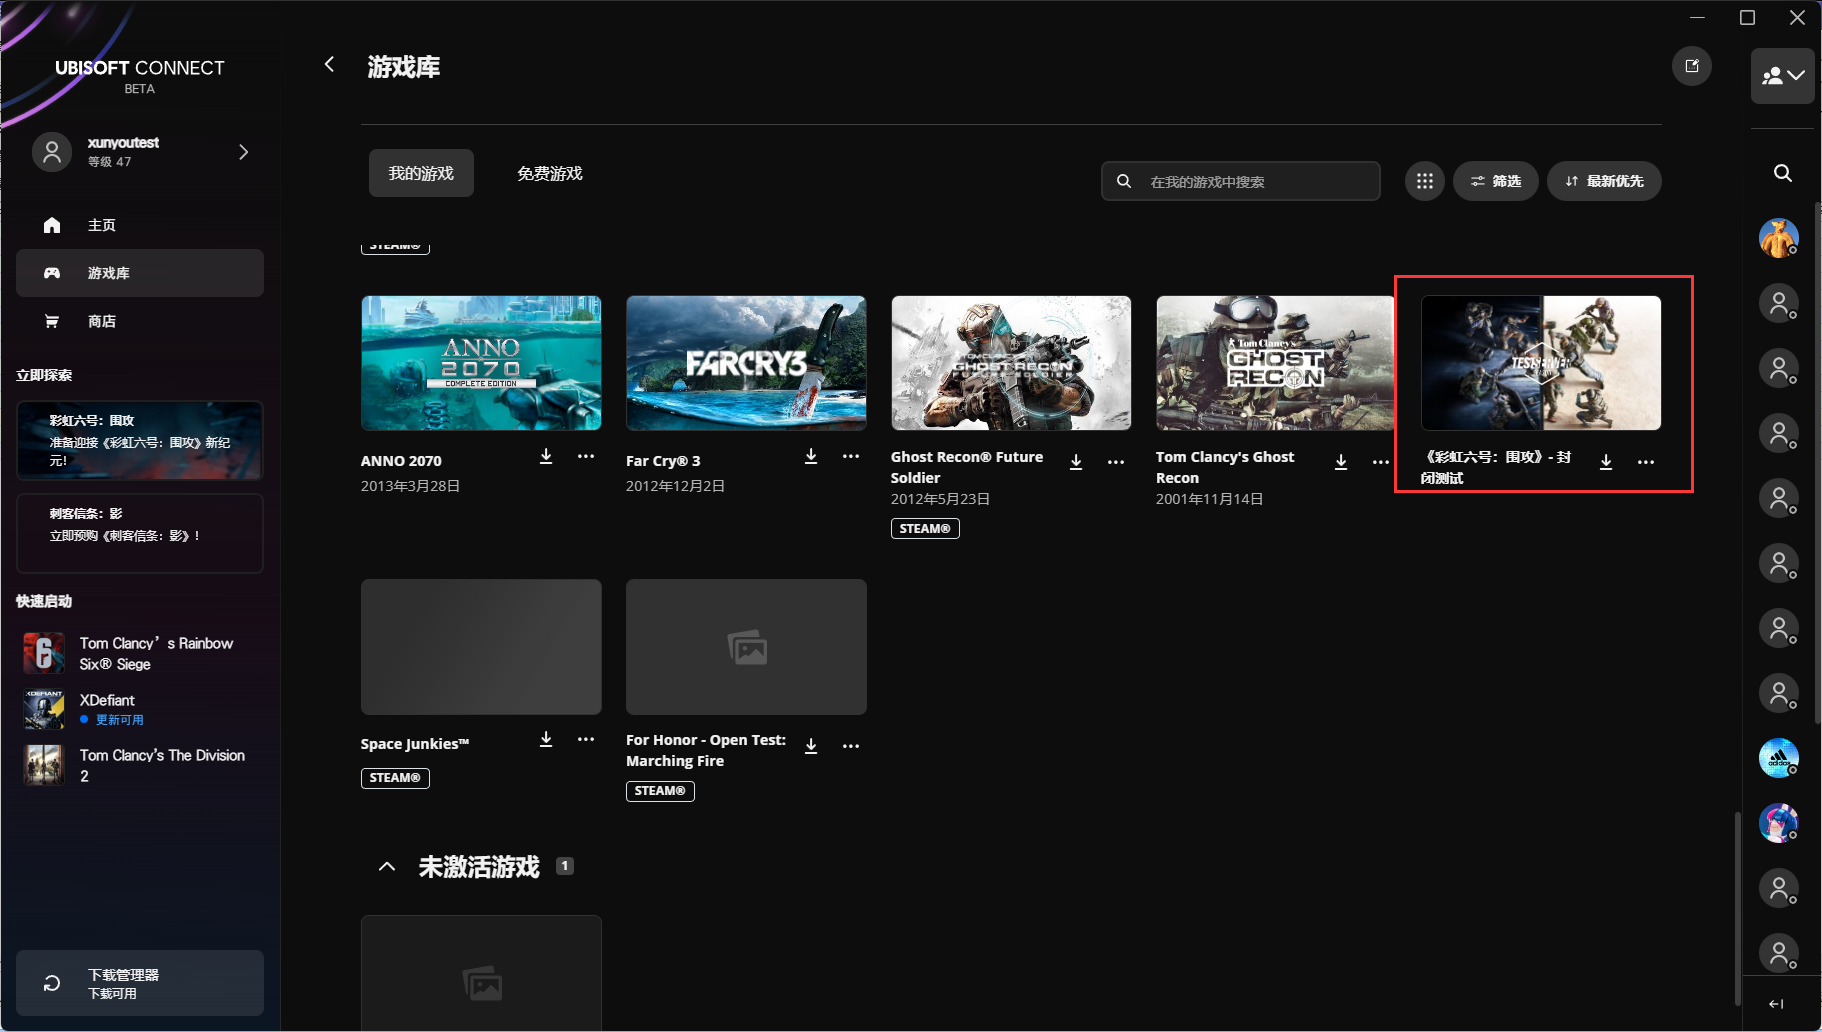Download Far Cry 3
Viewport: 1822px width, 1032px height.
(x=811, y=457)
